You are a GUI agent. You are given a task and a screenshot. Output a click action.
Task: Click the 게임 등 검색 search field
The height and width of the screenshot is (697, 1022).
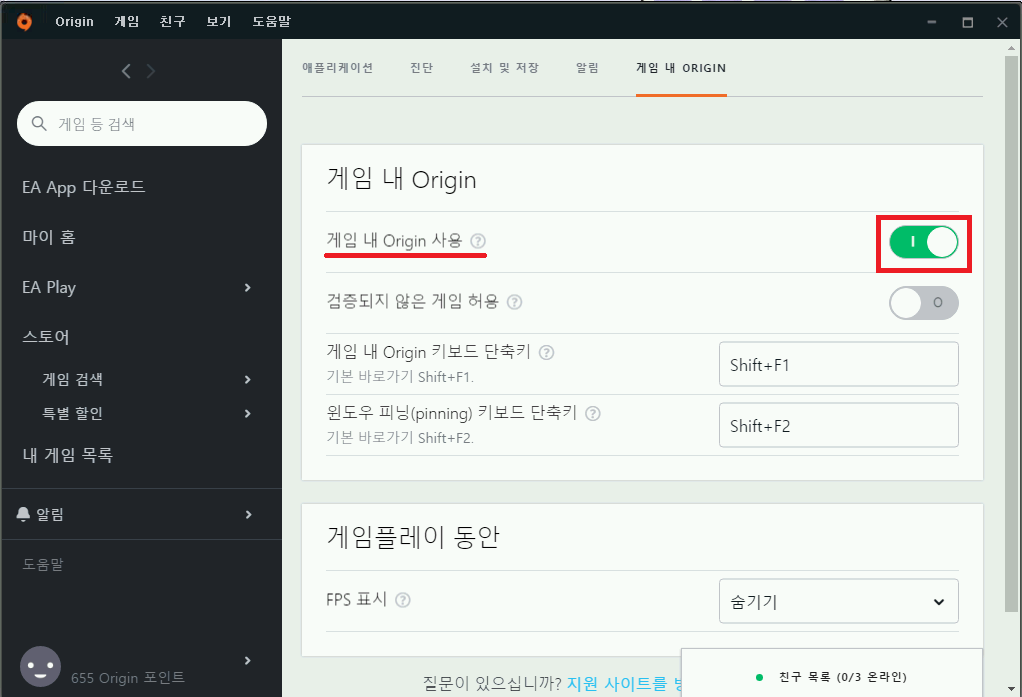click(x=141, y=124)
